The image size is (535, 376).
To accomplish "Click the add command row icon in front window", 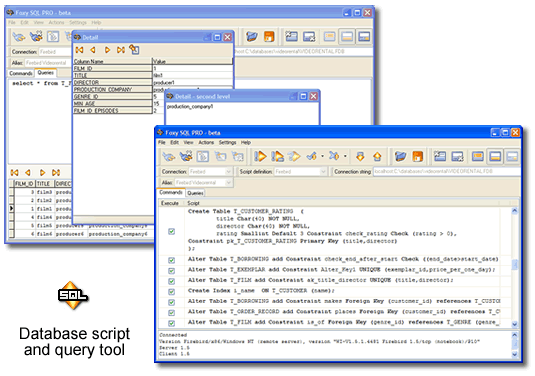I will (440, 157).
